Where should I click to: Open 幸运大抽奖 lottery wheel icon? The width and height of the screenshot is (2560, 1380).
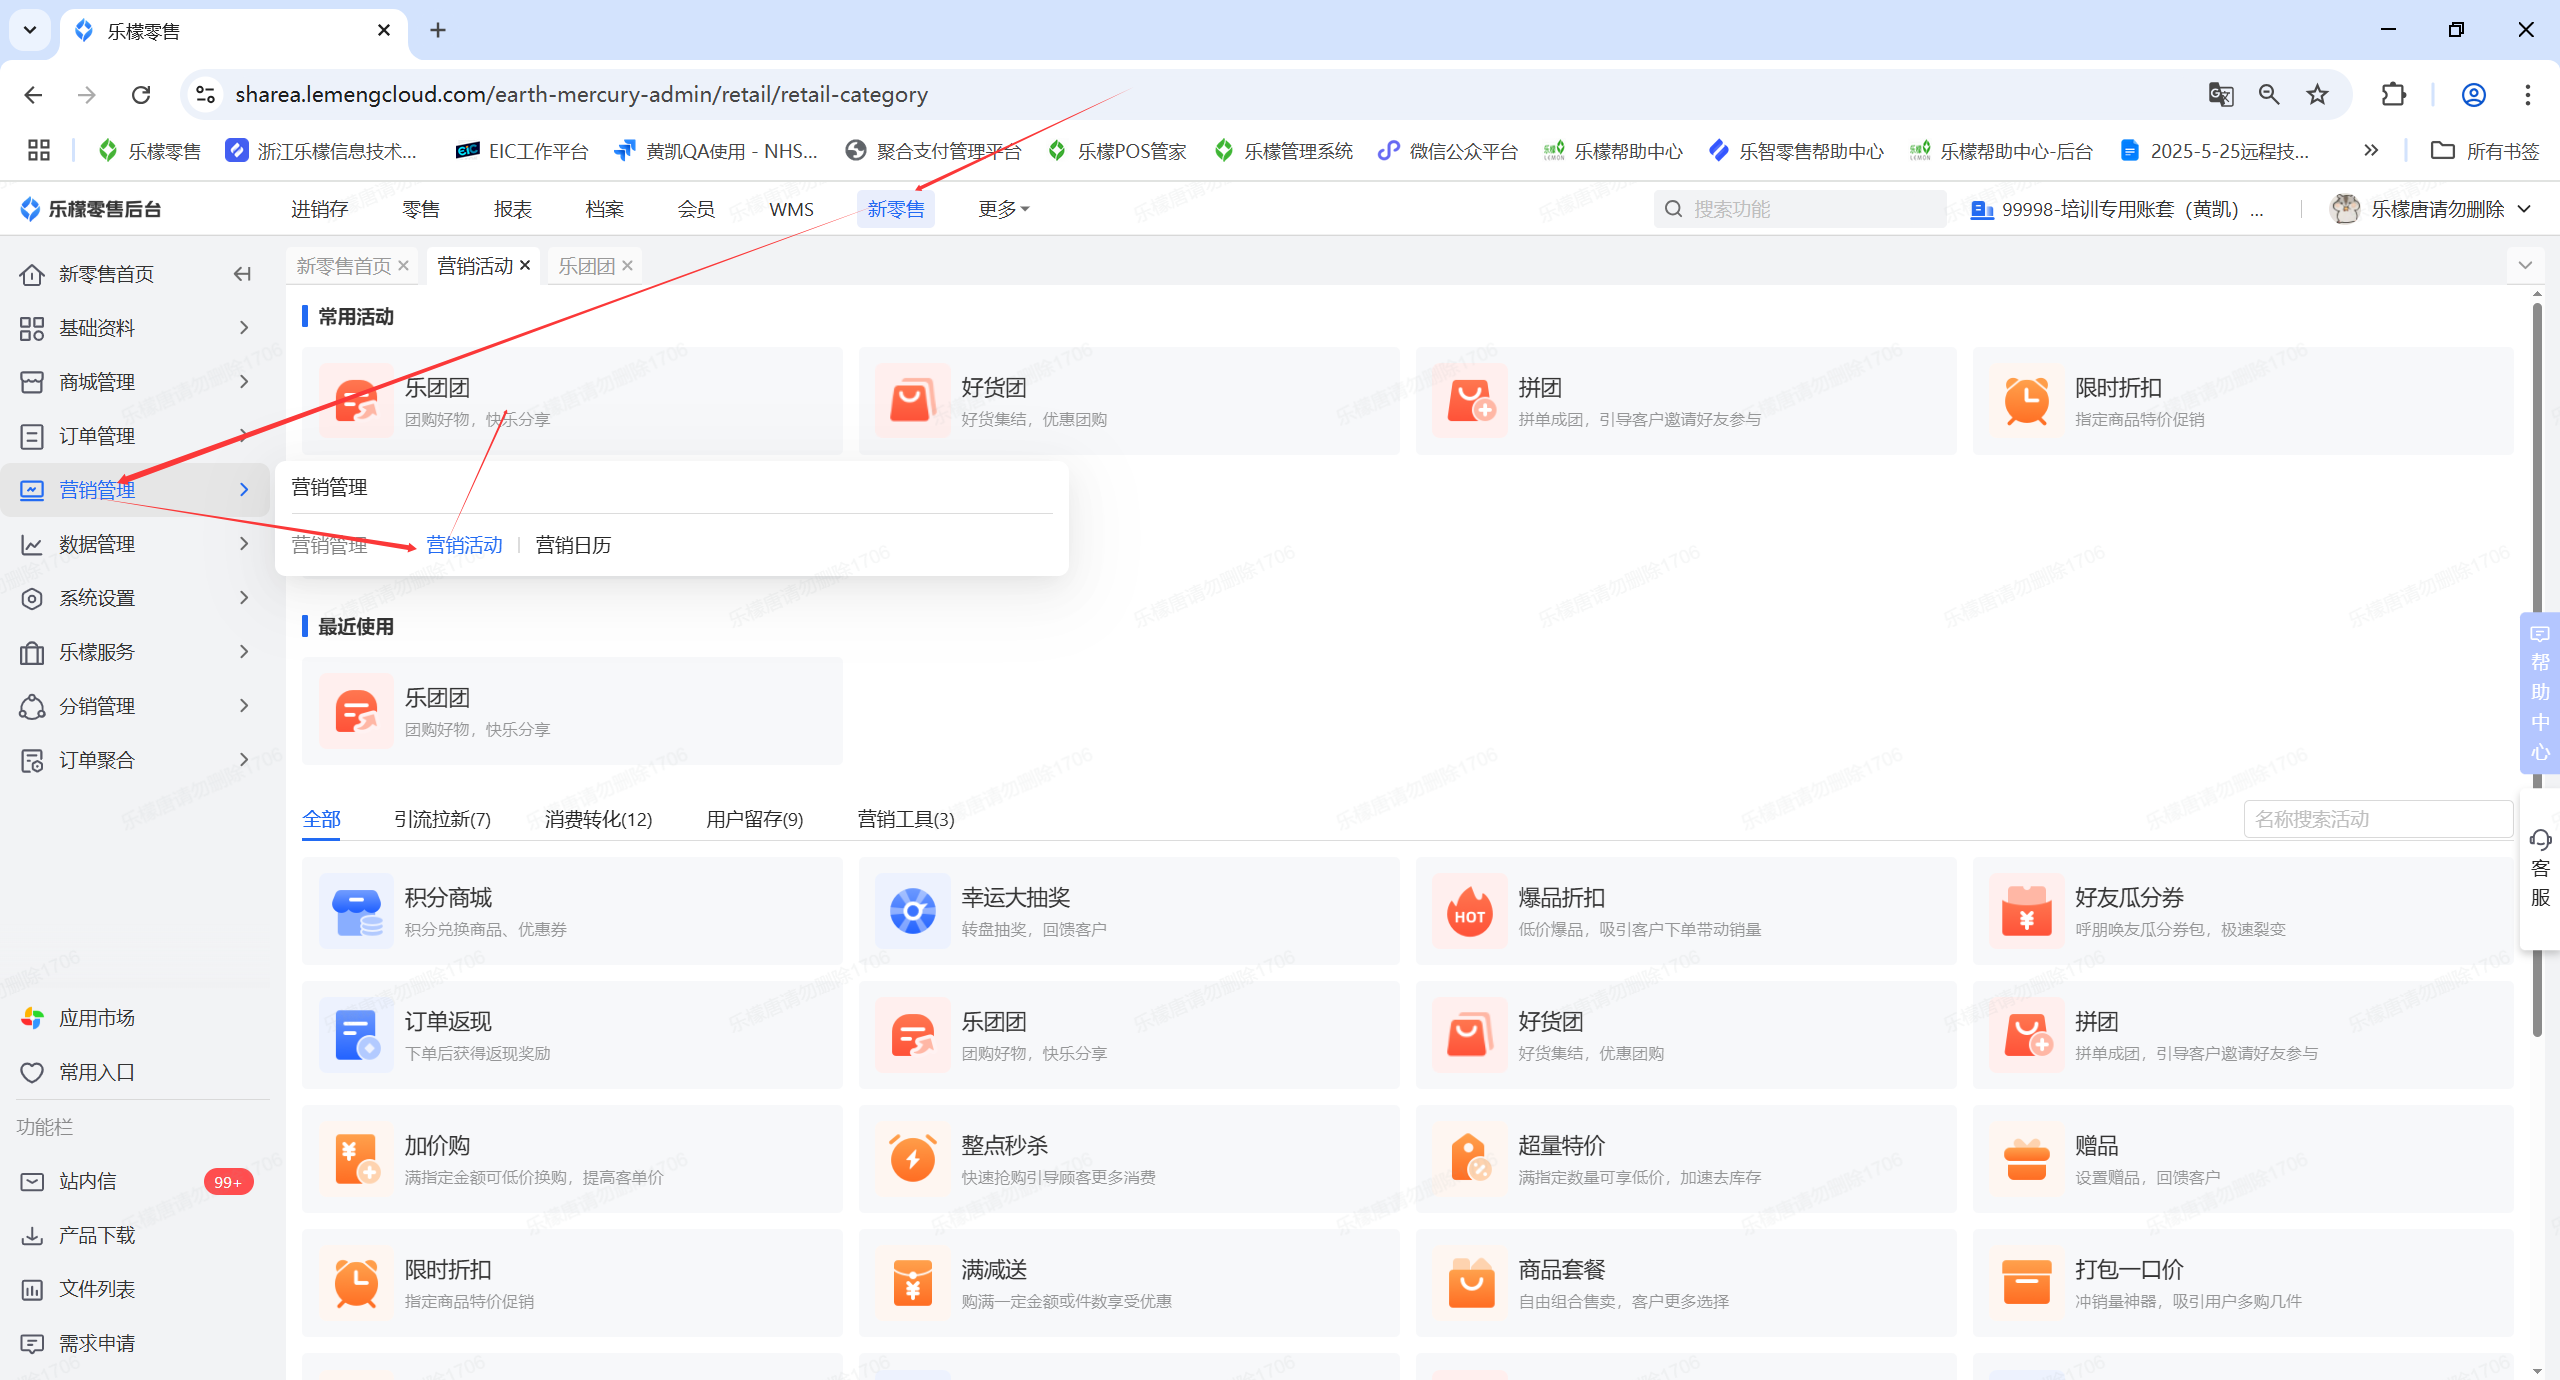(912, 911)
